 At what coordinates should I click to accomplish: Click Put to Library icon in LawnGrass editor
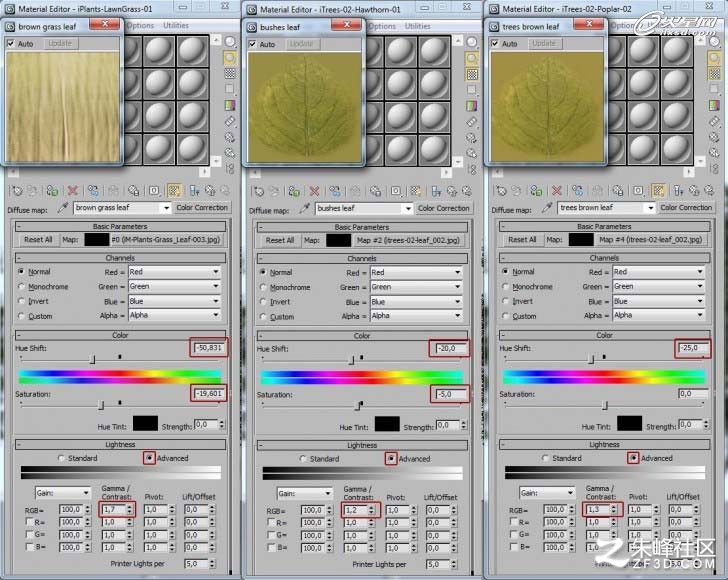pyautogui.click(x=134, y=190)
